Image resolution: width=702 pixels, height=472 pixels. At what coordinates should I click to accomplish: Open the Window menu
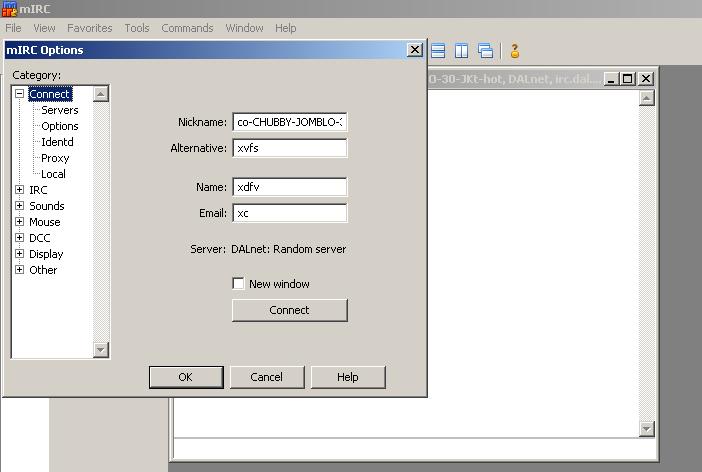coord(244,28)
